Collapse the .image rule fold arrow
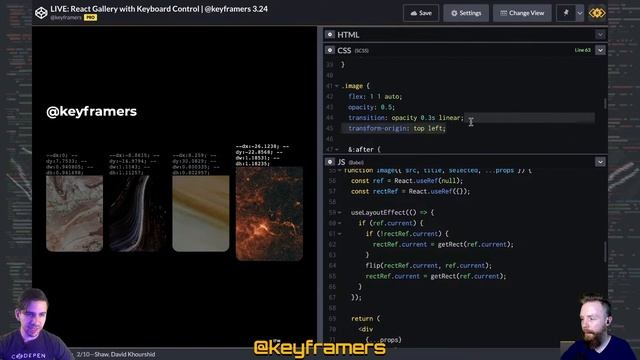Image resolution: width=640 pixels, height=360 pixels. (337, 86)
